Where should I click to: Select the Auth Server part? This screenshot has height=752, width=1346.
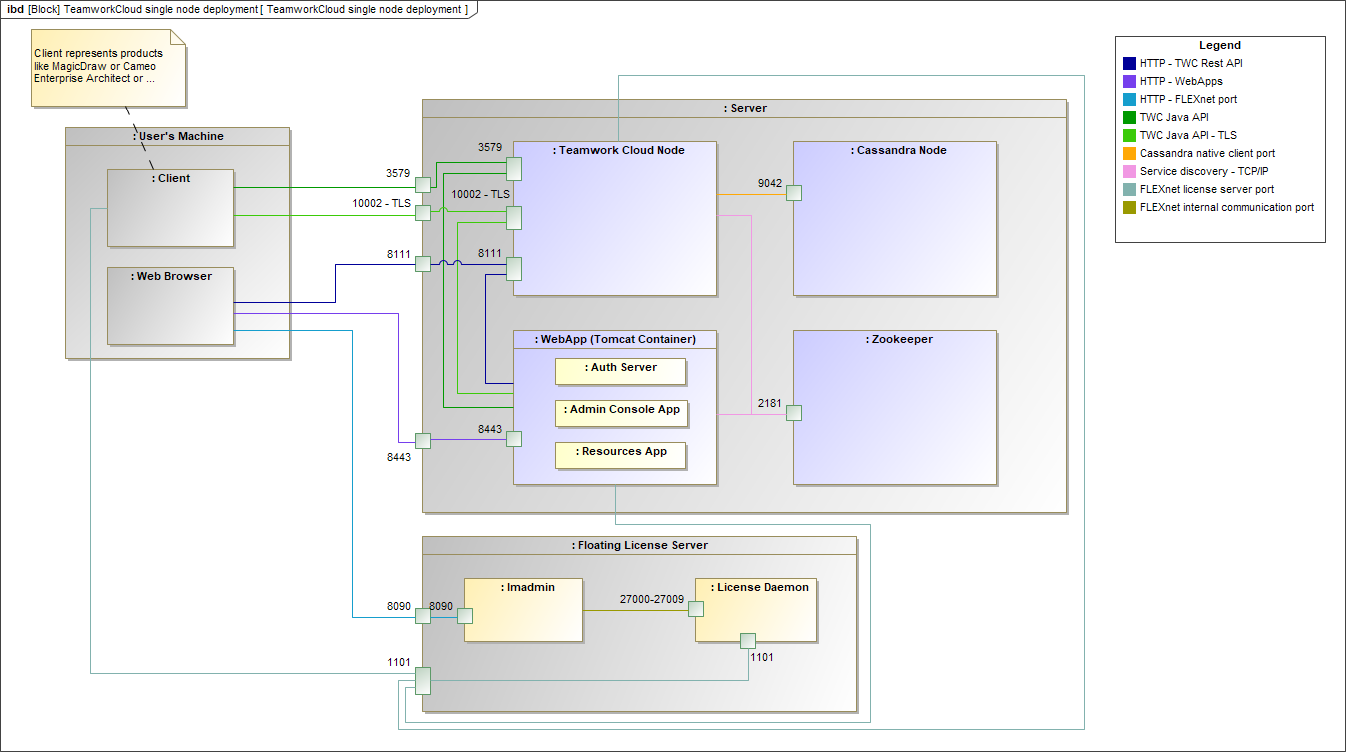tap(621, 371)
